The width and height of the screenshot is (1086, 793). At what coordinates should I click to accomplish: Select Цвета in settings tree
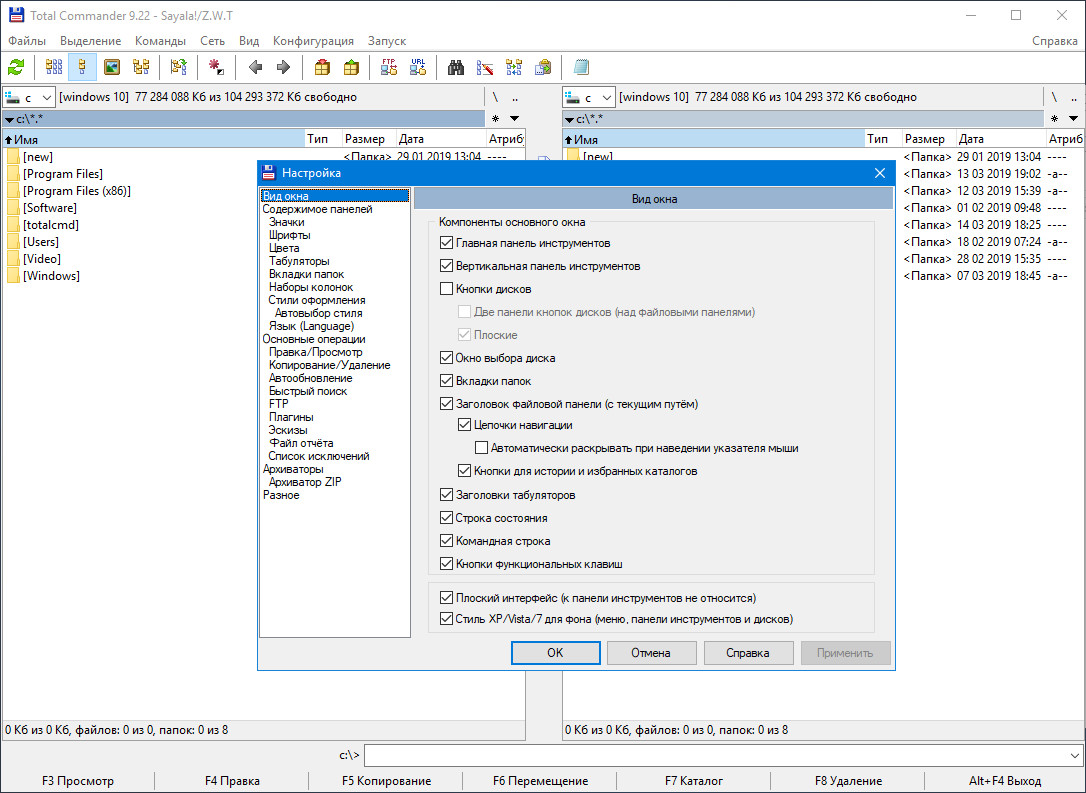(x=284, y=248)
